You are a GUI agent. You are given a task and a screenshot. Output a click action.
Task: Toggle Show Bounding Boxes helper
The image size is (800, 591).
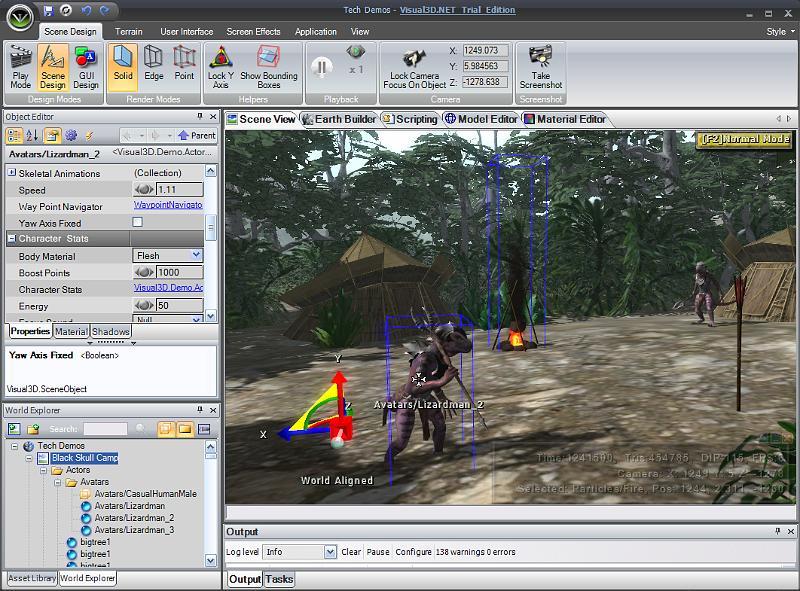(269, 67)
